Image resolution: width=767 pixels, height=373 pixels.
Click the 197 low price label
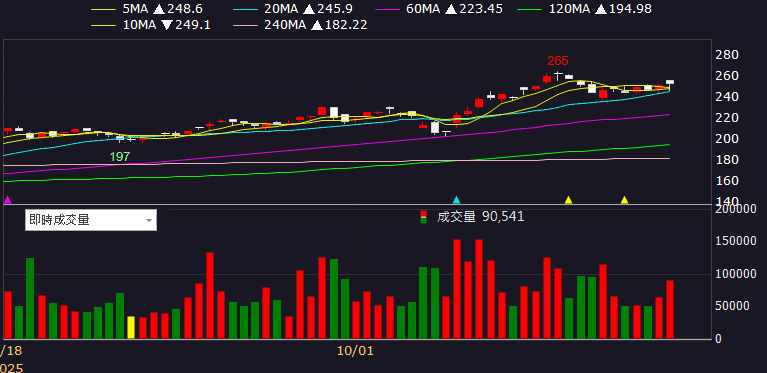[x=119, y=157]
